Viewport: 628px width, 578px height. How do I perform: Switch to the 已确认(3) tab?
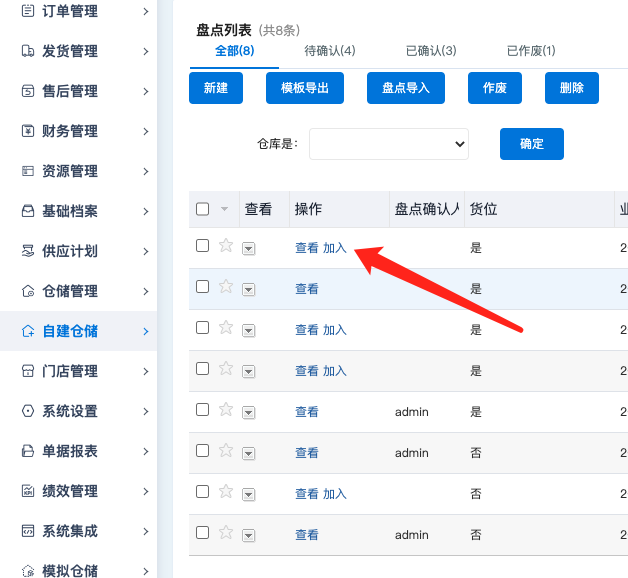[x=431, y=51]
